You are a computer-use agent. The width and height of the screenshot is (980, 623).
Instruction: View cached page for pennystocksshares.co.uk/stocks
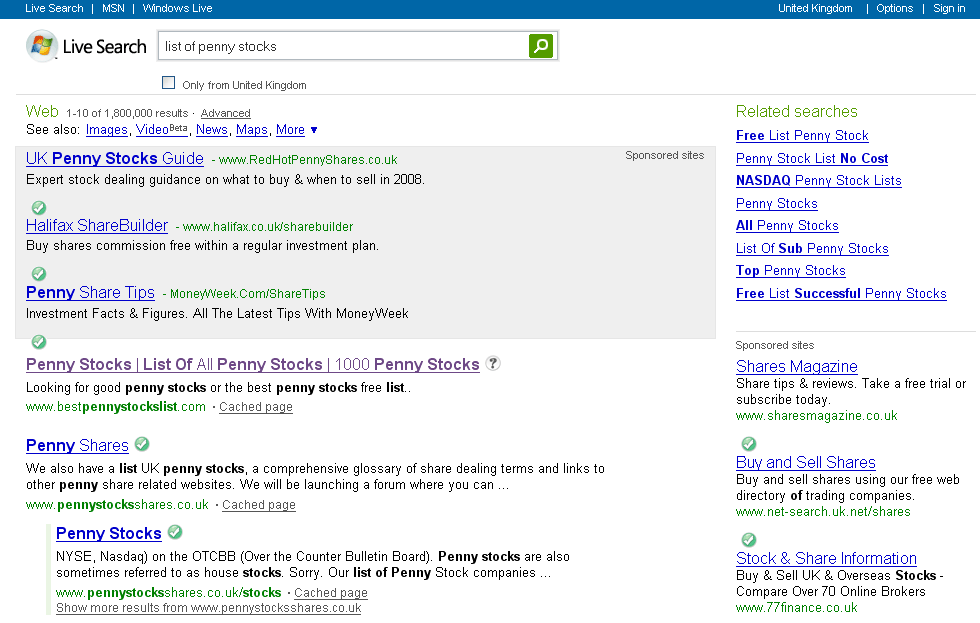click(331, 593)
